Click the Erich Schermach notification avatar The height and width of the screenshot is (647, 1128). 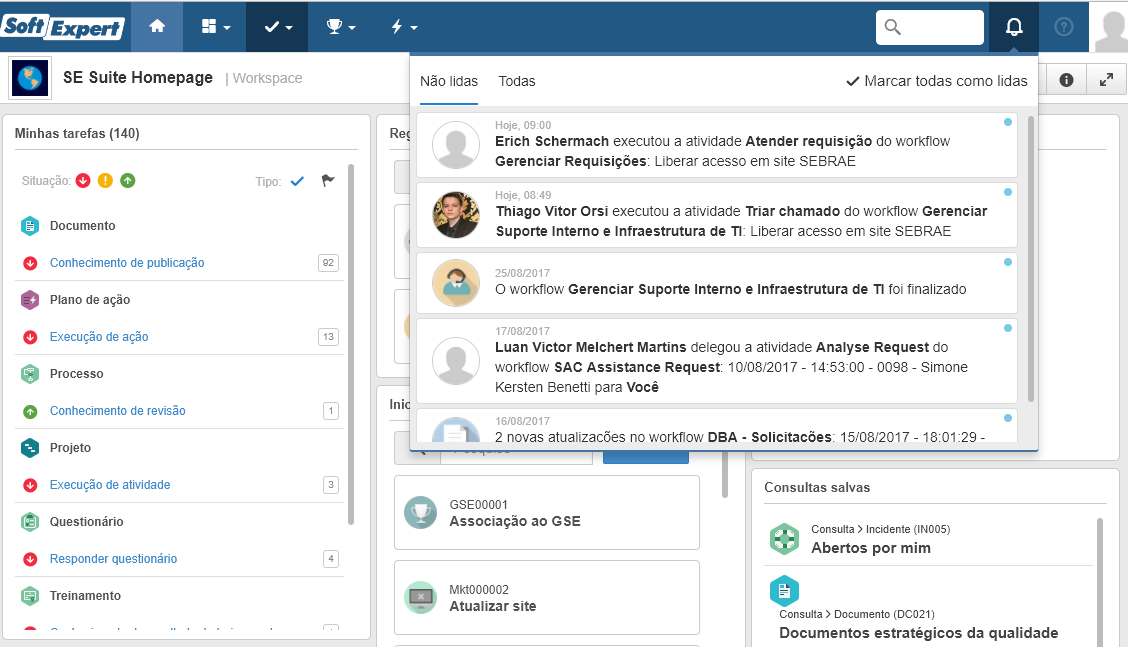click(455, 145)
